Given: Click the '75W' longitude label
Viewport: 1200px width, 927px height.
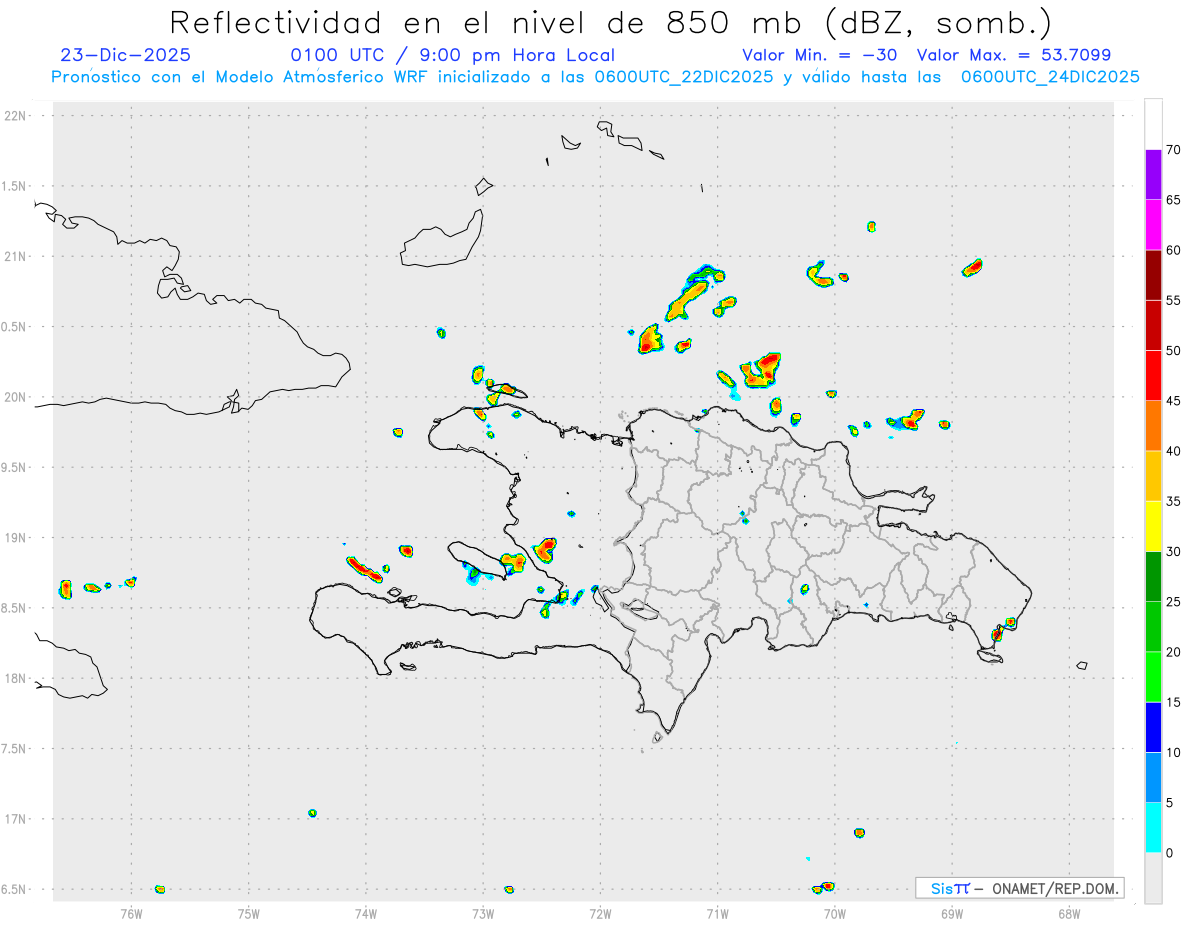Looking at the screenshot, I should point(248,913).
